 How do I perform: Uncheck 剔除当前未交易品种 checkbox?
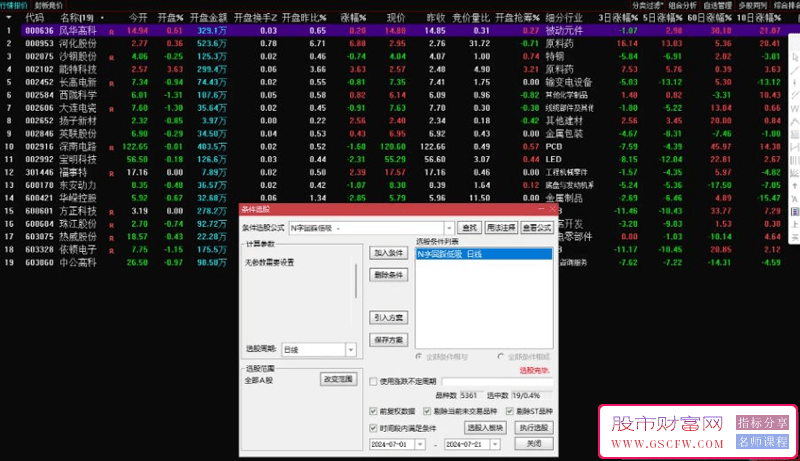coord(427,411)
